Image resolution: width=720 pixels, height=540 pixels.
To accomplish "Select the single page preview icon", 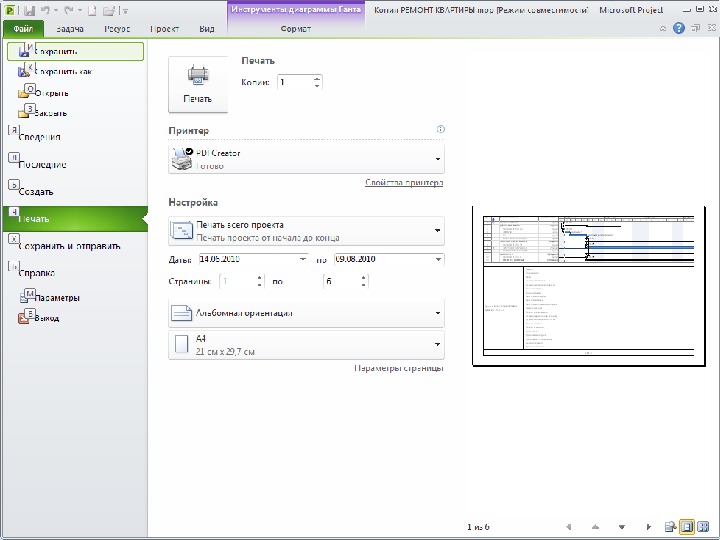I will point(687,527).
